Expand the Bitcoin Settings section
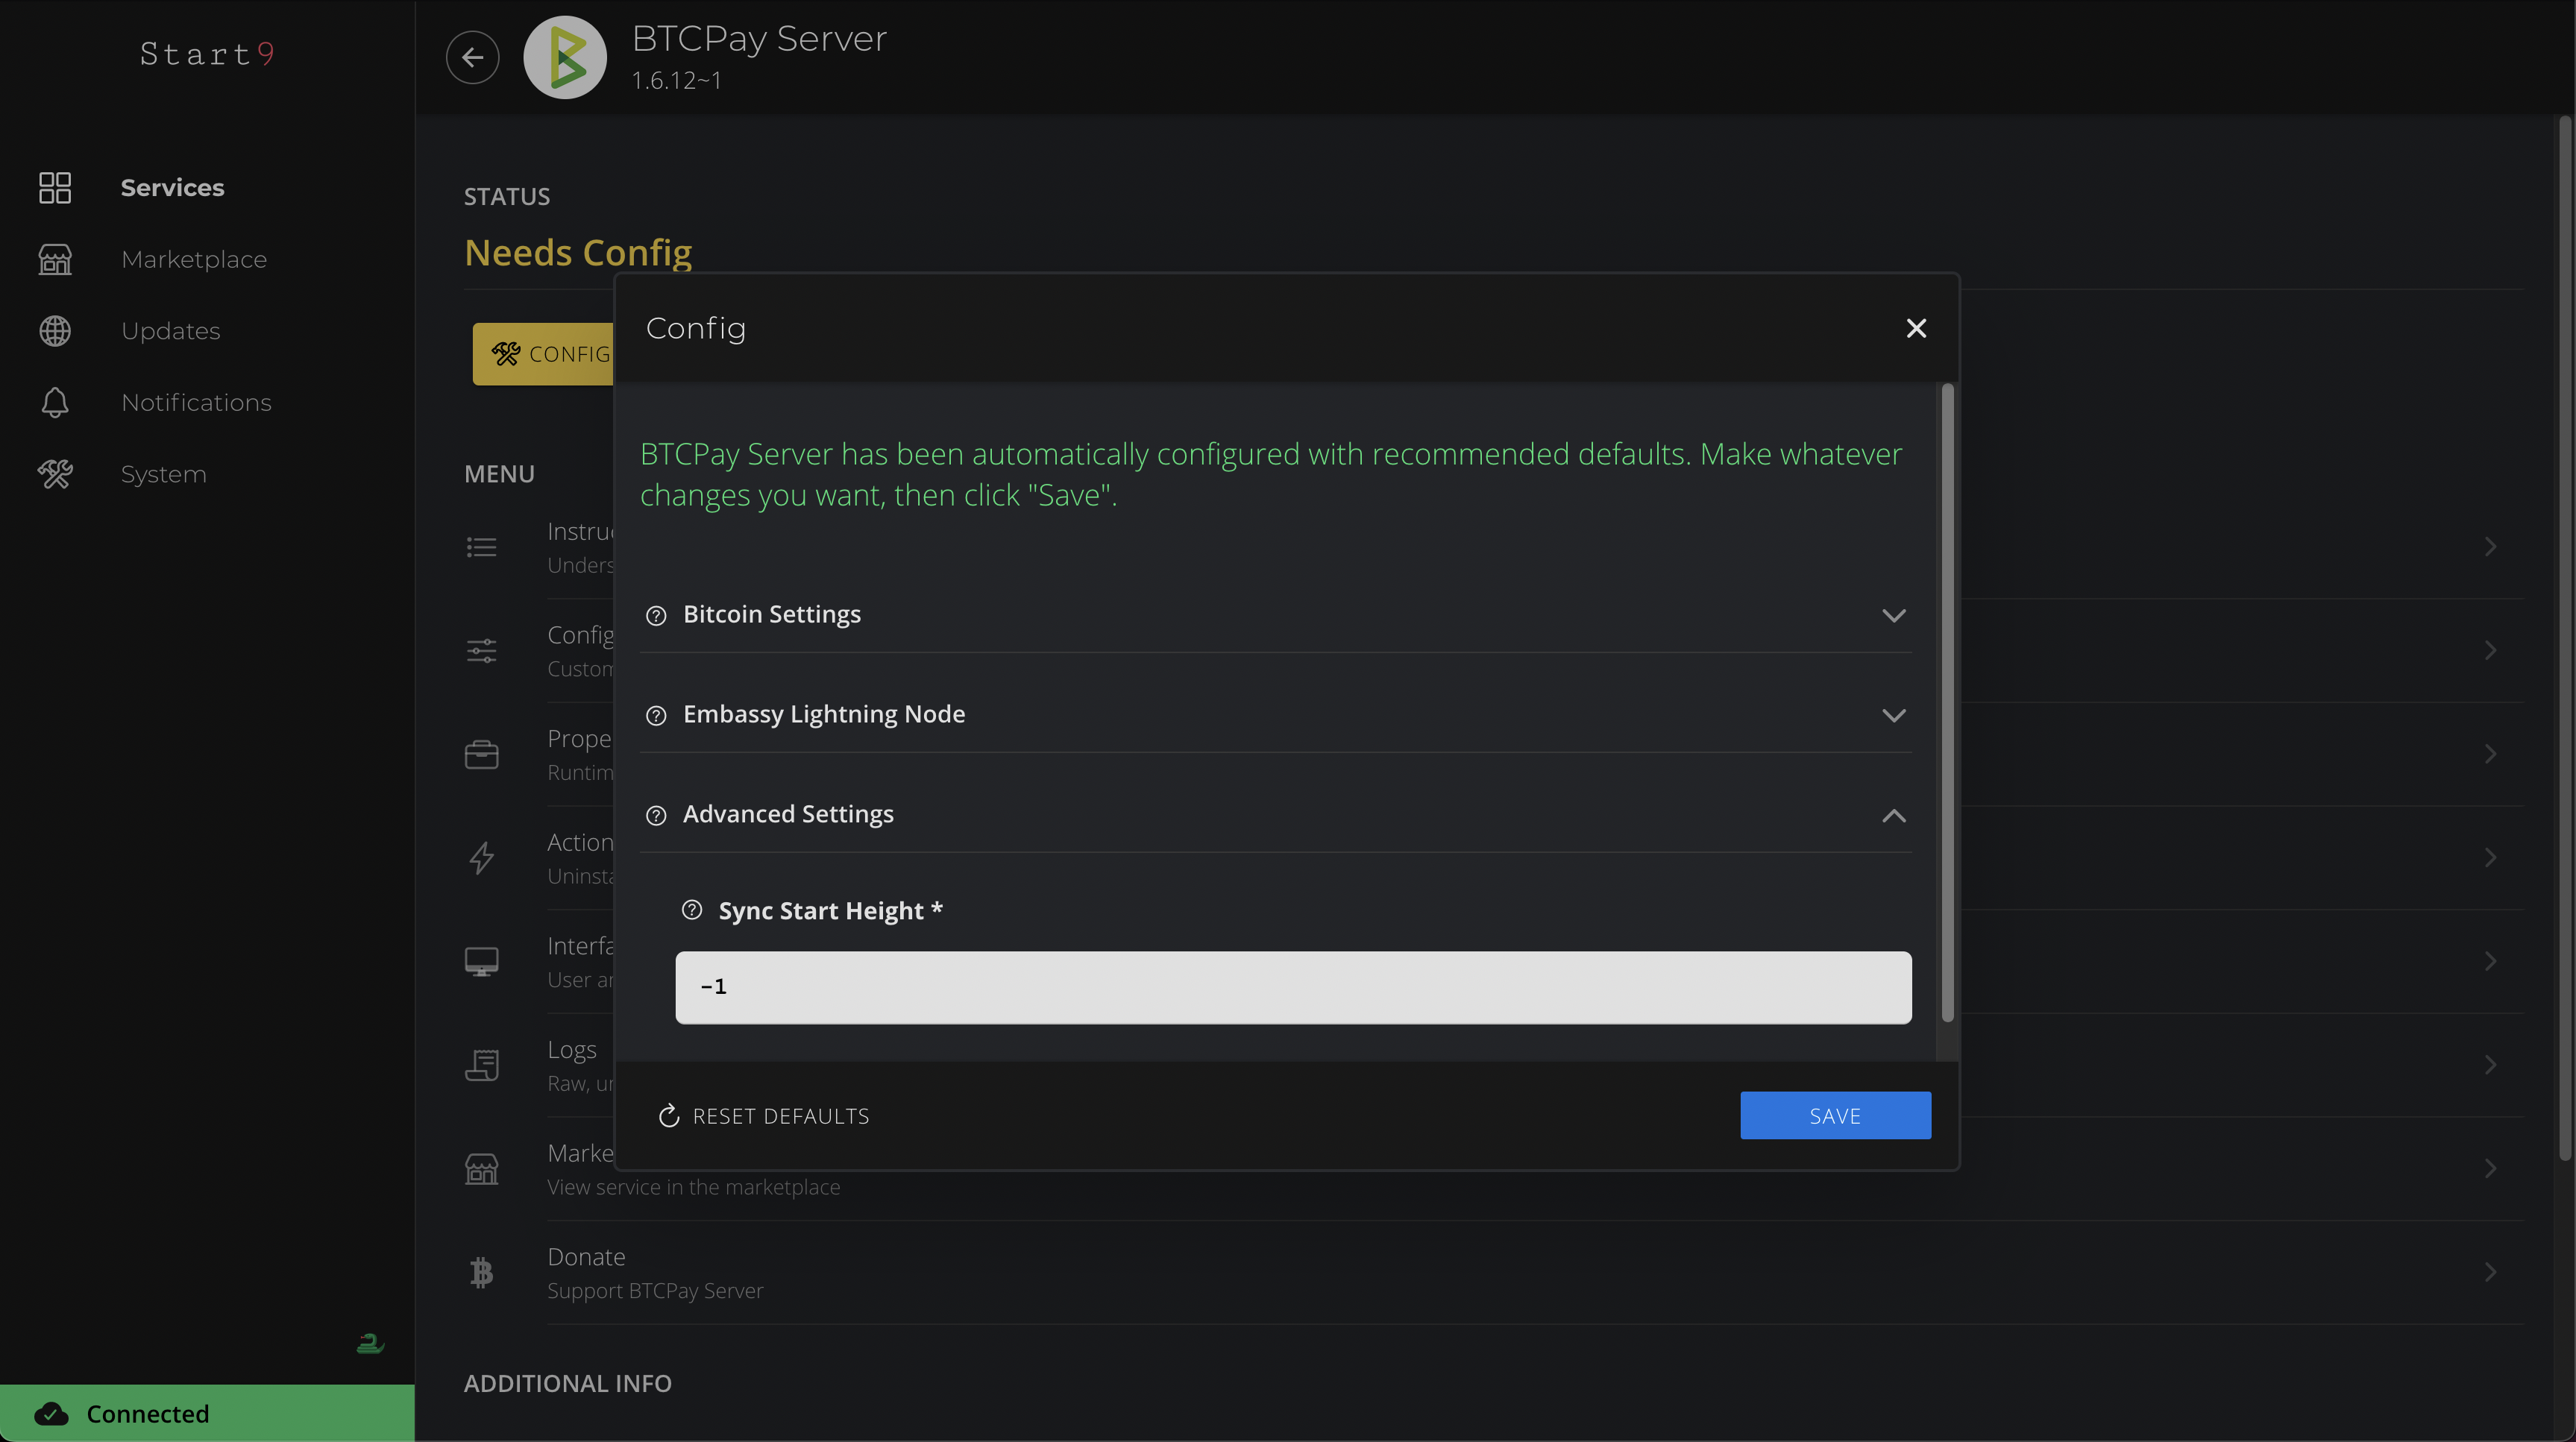 click(1893, 615)
